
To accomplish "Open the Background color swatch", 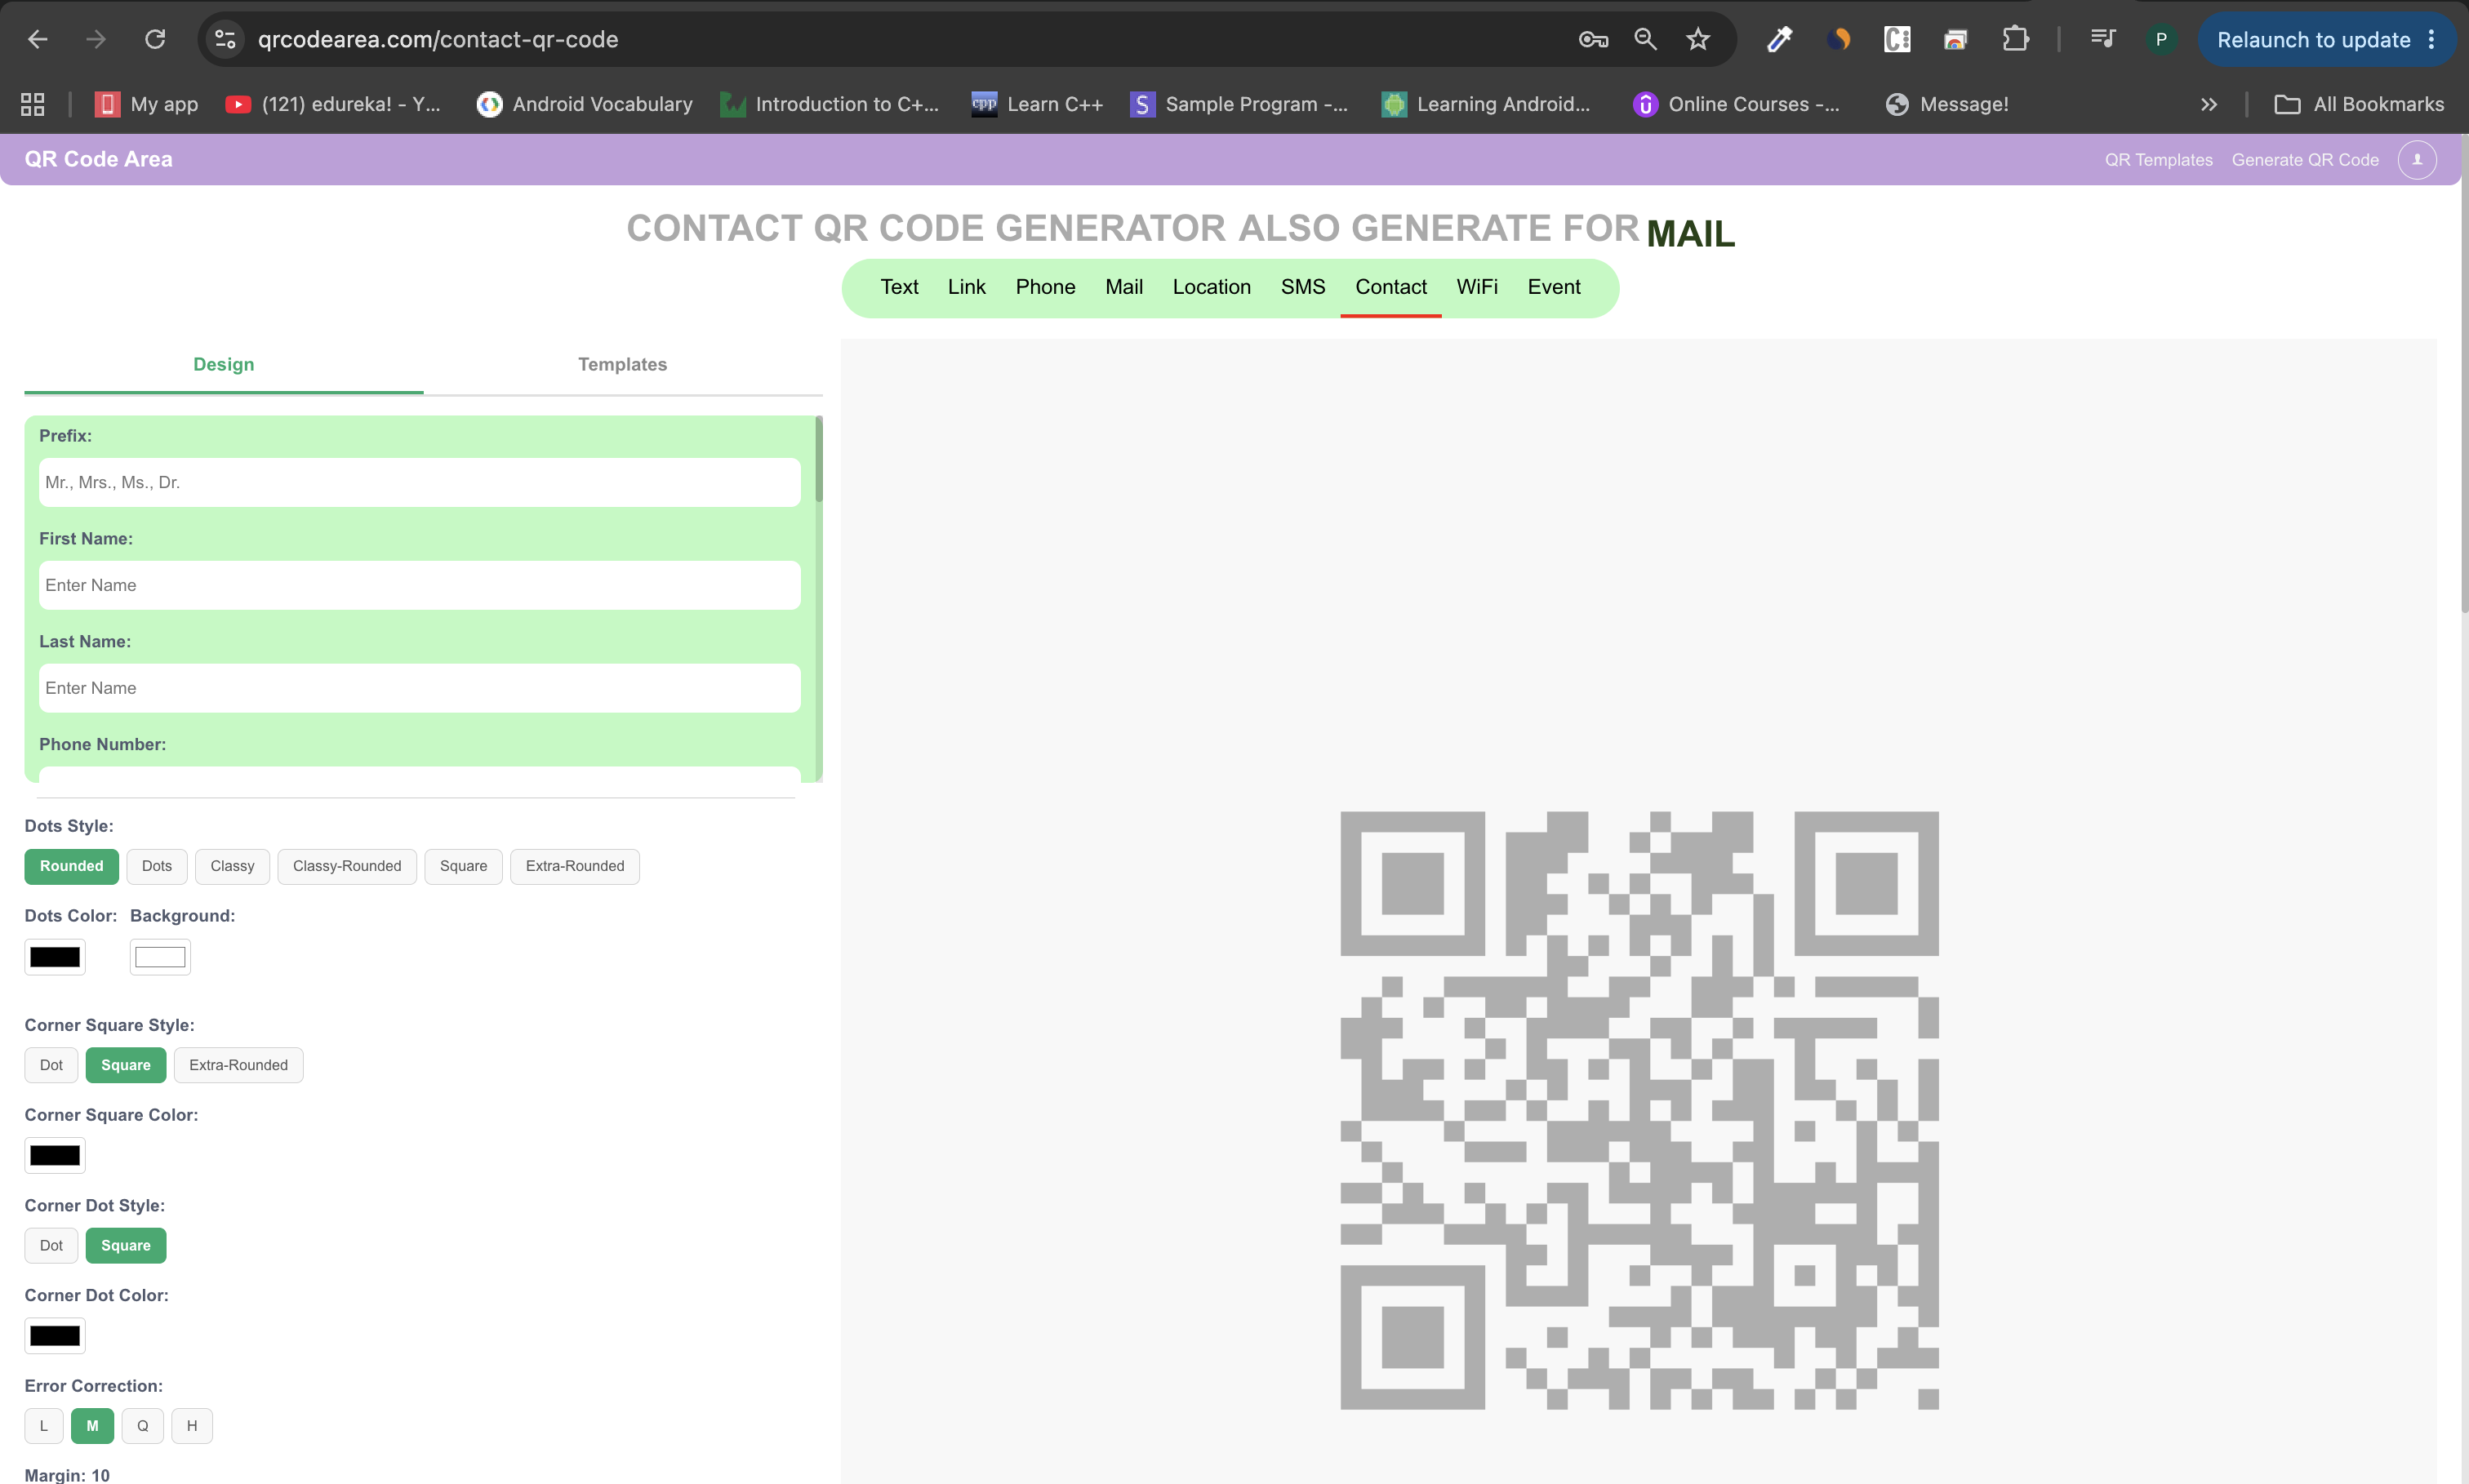I will tap(160, 957).
